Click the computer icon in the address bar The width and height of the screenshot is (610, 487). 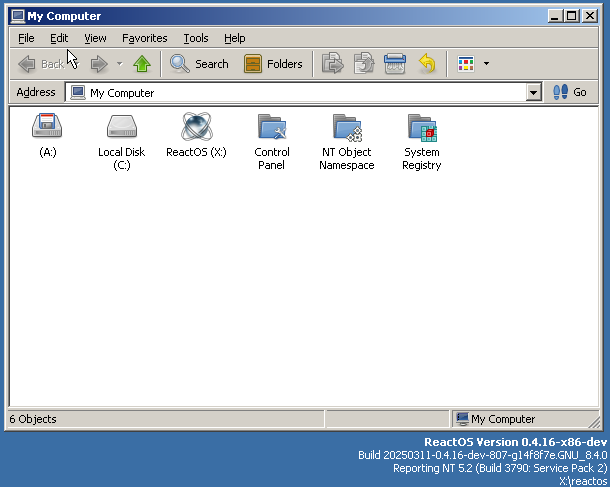click(78, 93)
